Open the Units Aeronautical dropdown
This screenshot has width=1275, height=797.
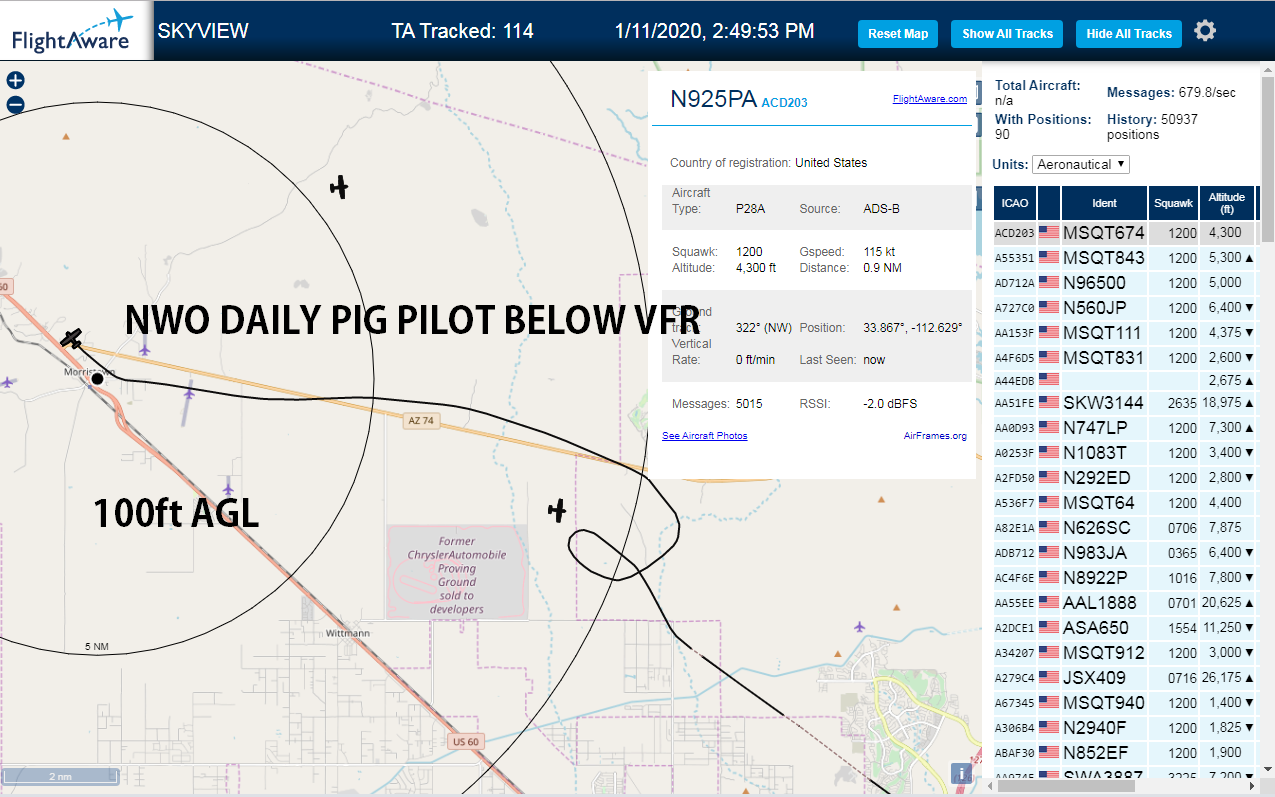1081,164
